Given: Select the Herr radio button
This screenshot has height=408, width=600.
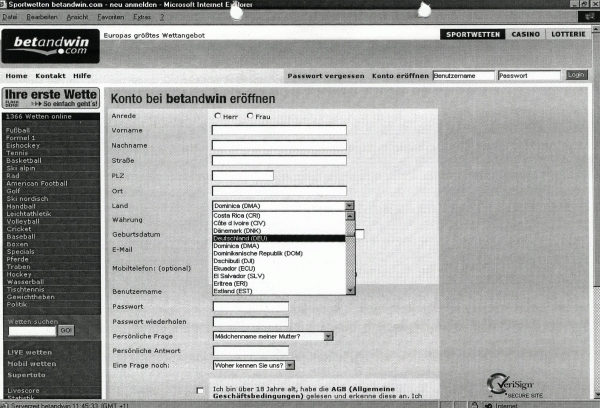Looking at the screenshot, I should click(x=217, y=116).
